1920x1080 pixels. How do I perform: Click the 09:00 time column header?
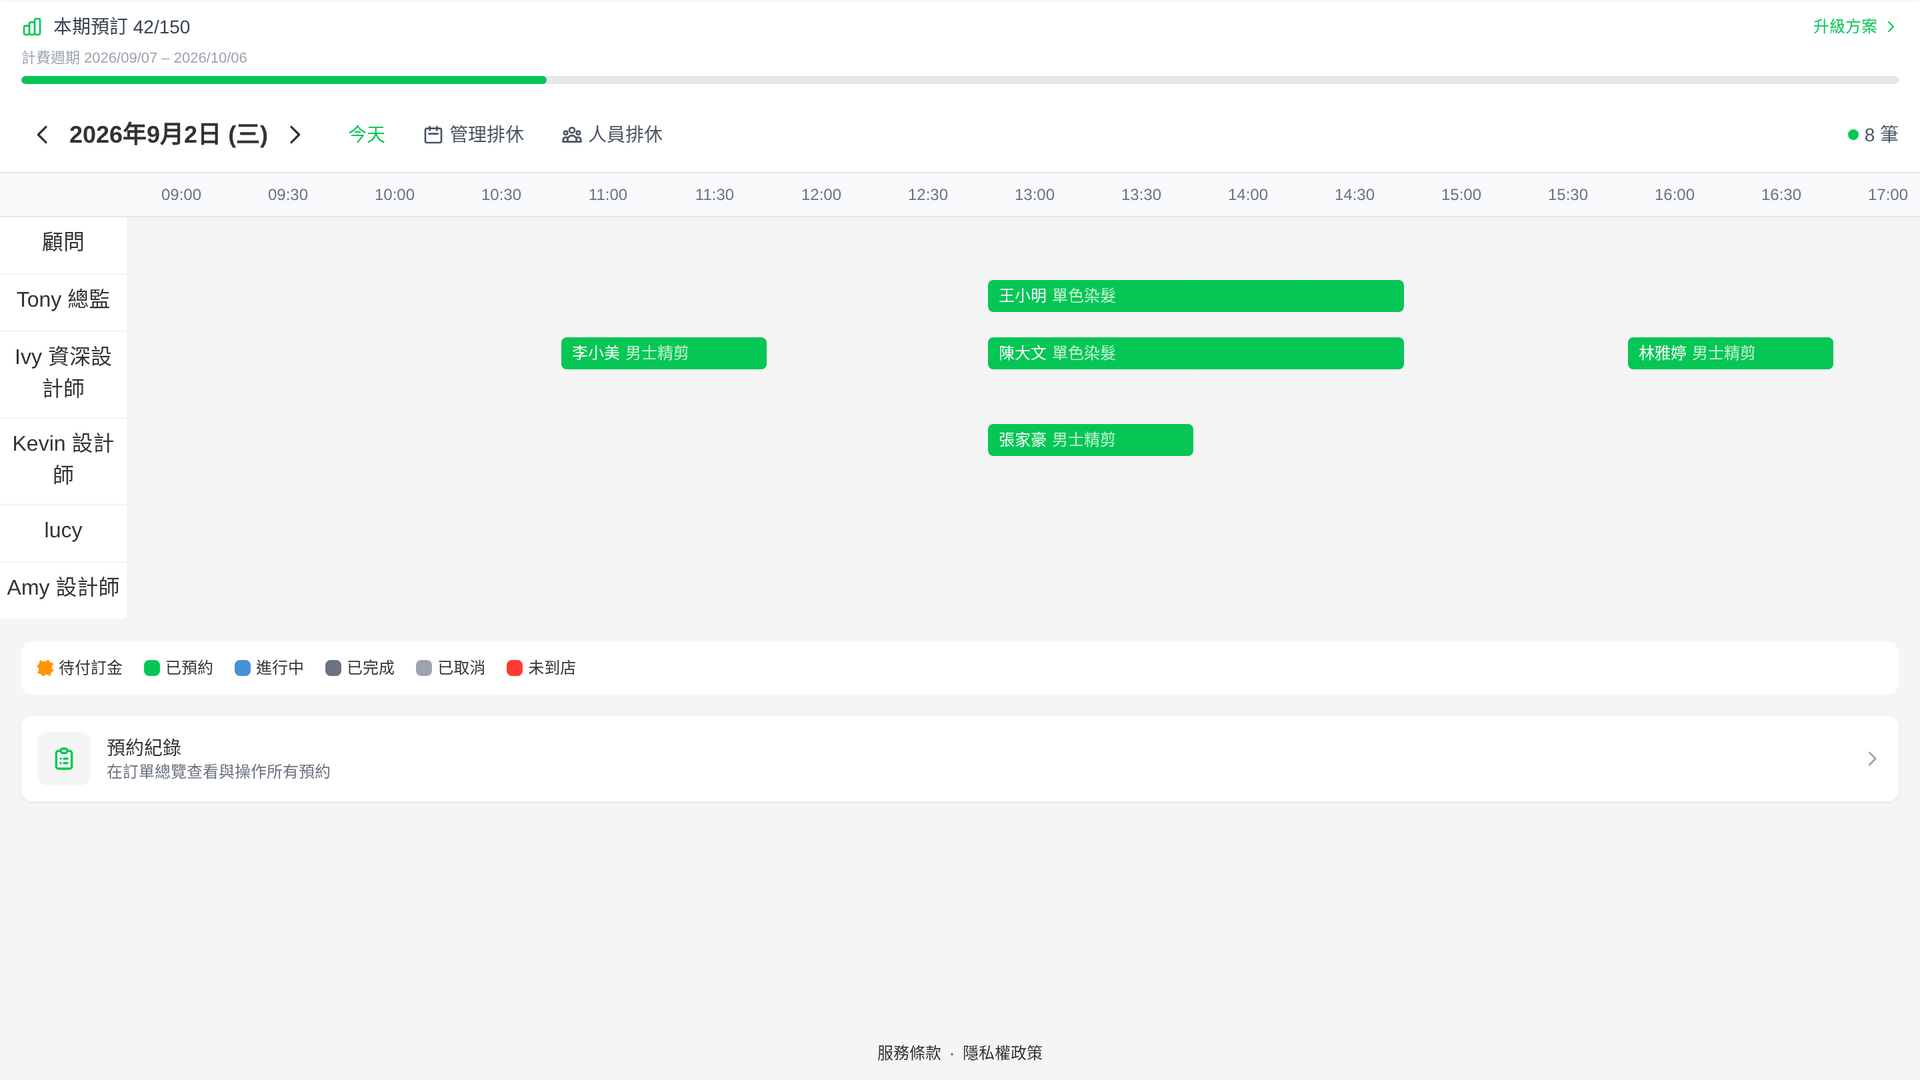181,195
